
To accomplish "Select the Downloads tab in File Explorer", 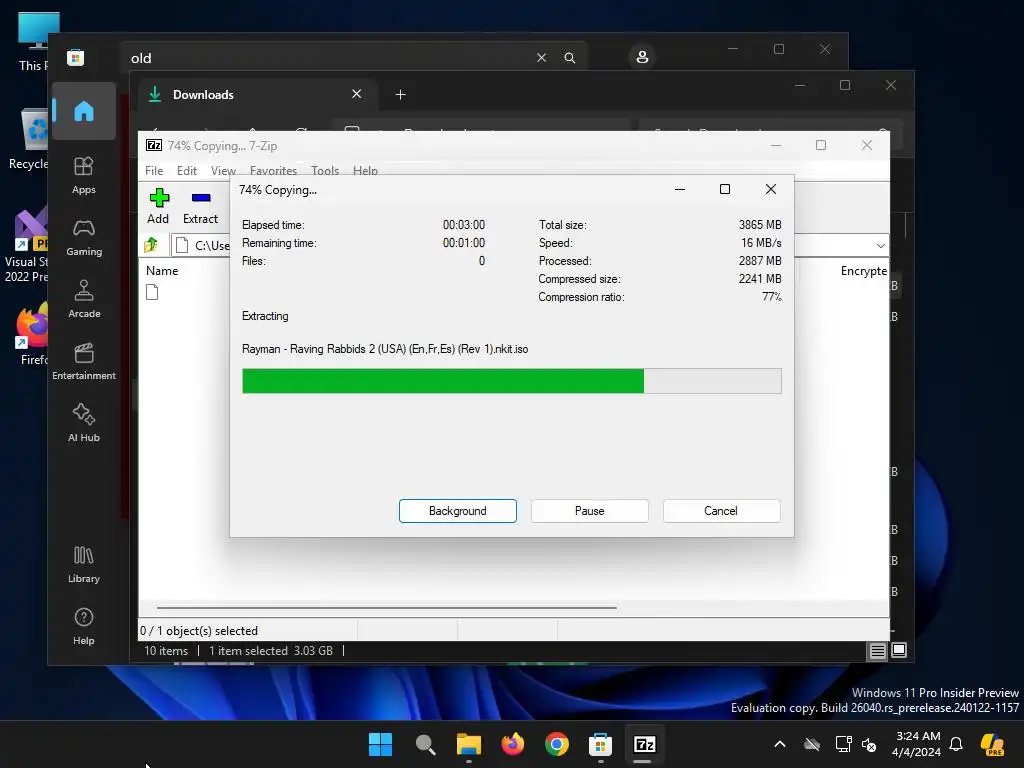I will [x=255, y=95].
